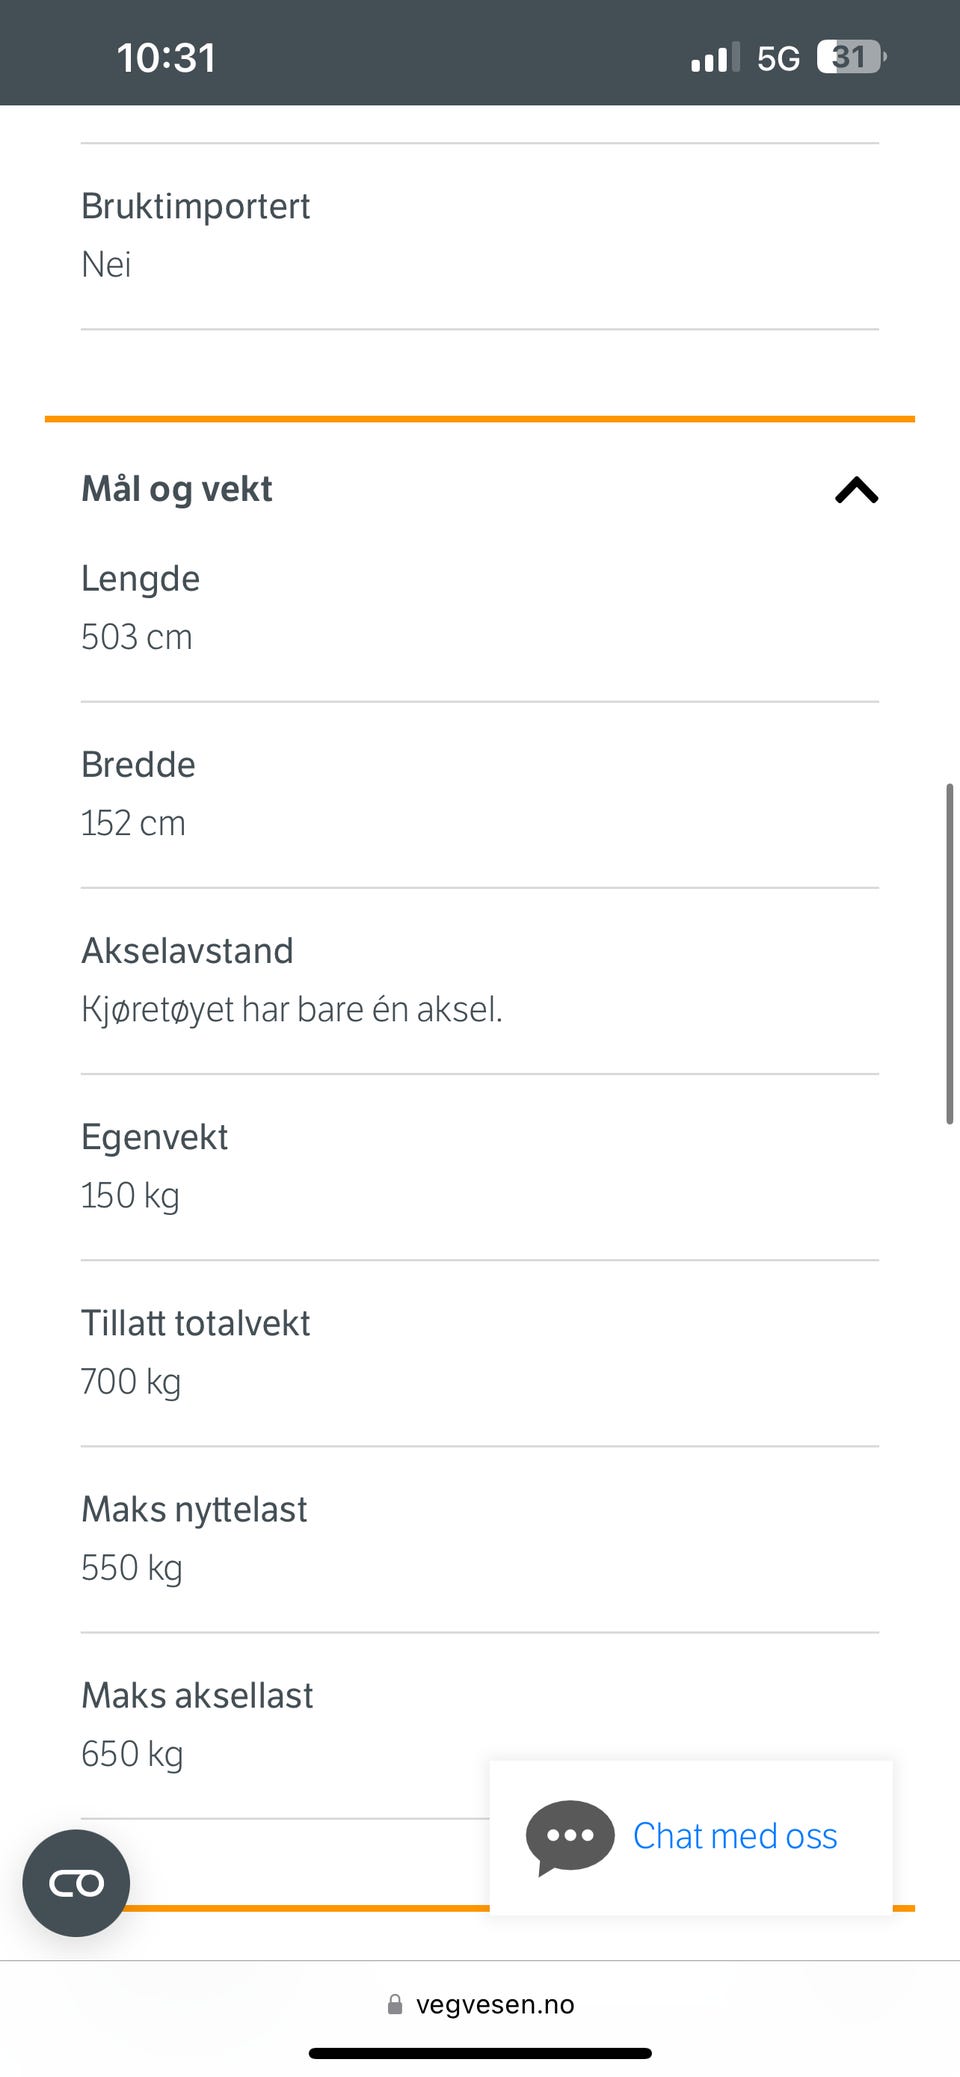
Task: Tap the Bruktimportert Nei entry
Action: [x=195, y=235]
